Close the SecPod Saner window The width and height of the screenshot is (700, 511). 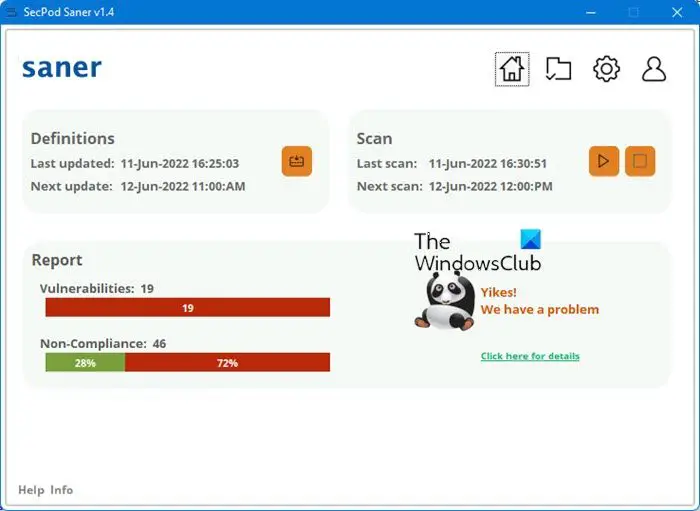677,12
